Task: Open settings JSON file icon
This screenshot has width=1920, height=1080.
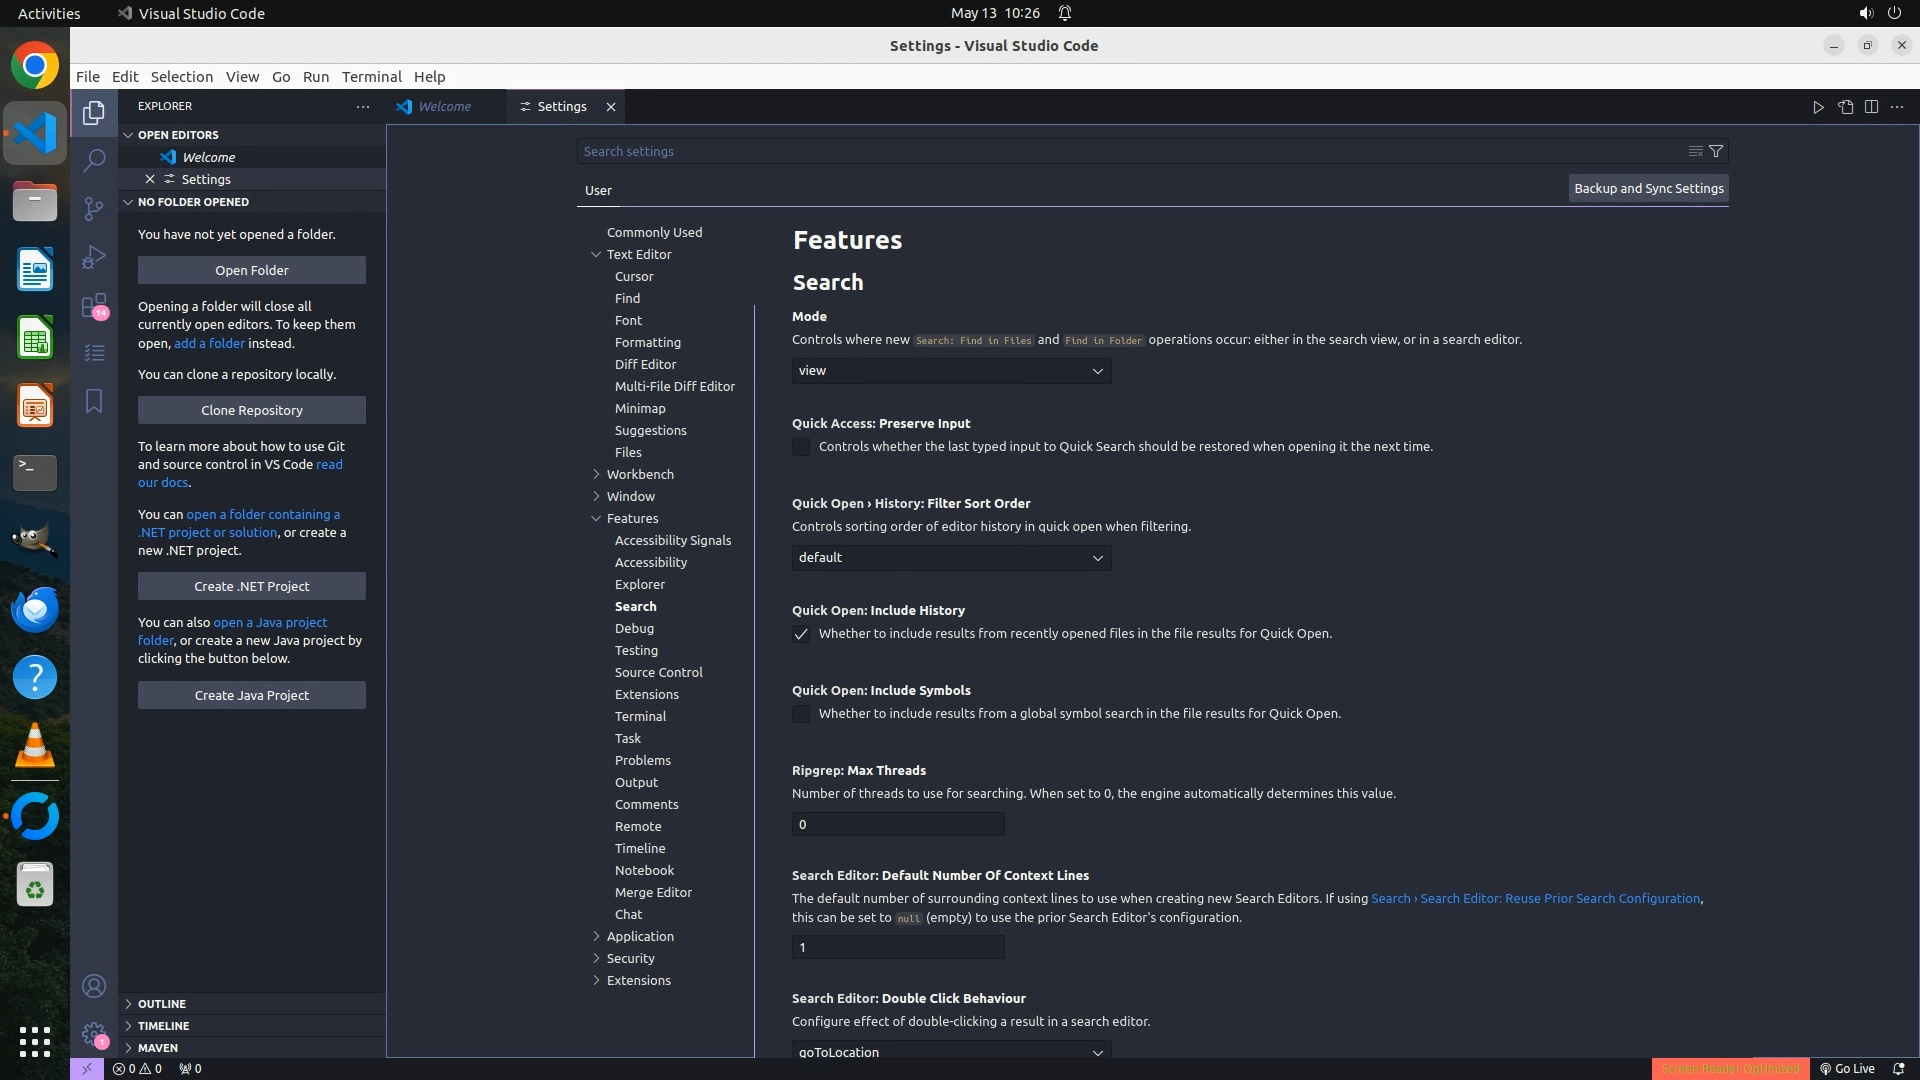Action: [1845, 107]
